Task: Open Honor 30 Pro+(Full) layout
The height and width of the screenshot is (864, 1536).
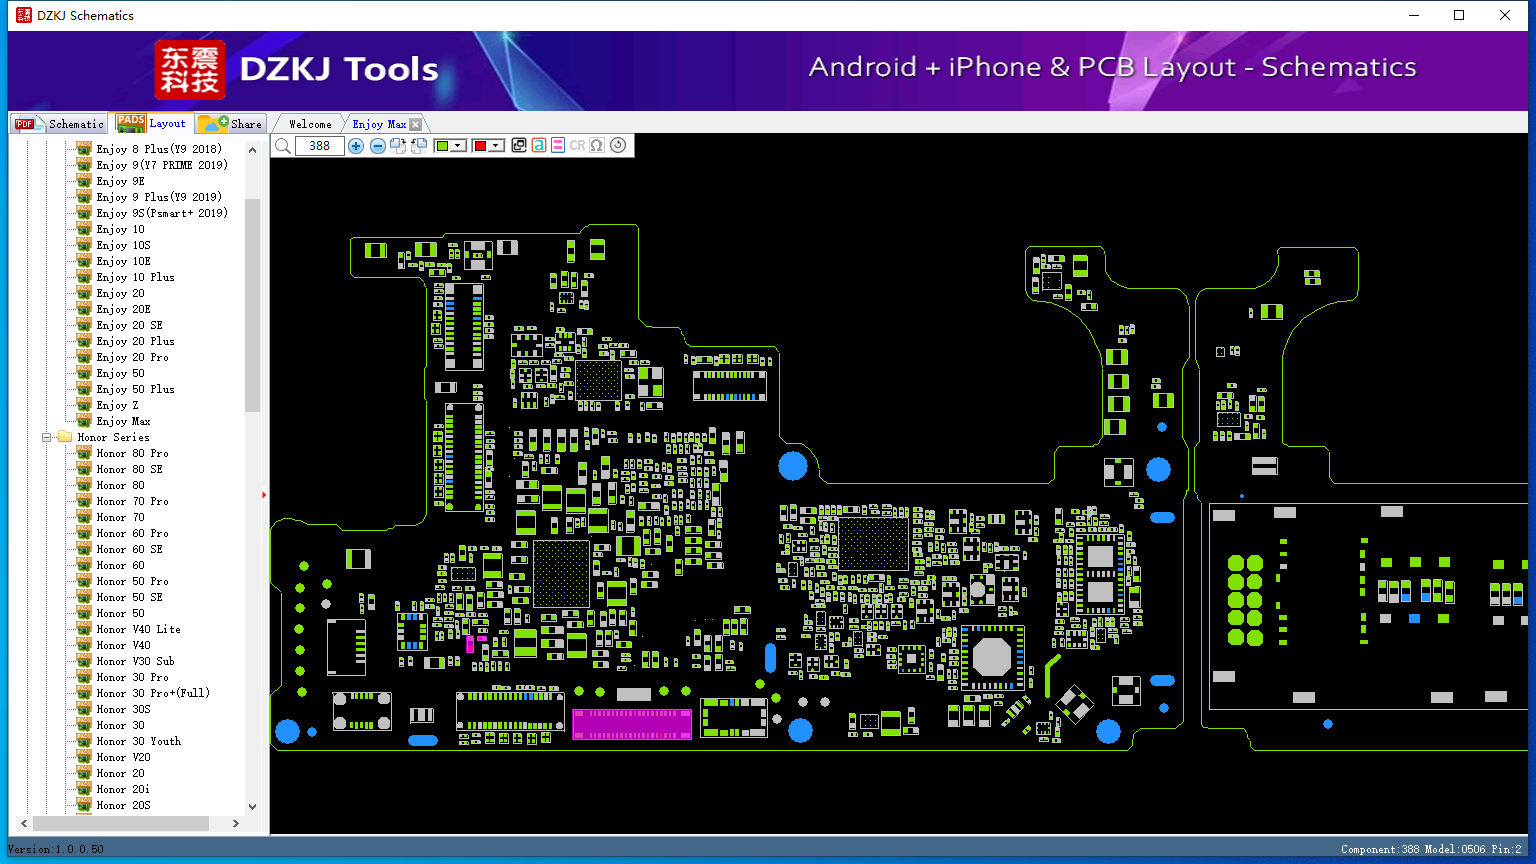Action: tap(153, 693)
